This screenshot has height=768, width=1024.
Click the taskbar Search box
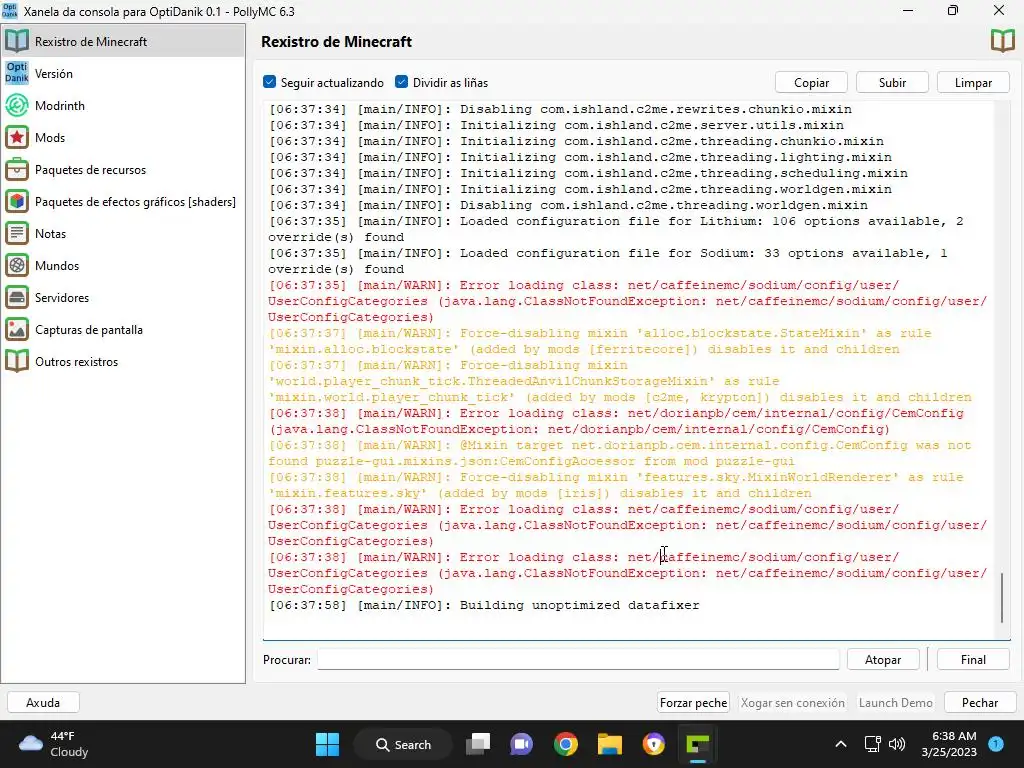[x=403, y=744]
